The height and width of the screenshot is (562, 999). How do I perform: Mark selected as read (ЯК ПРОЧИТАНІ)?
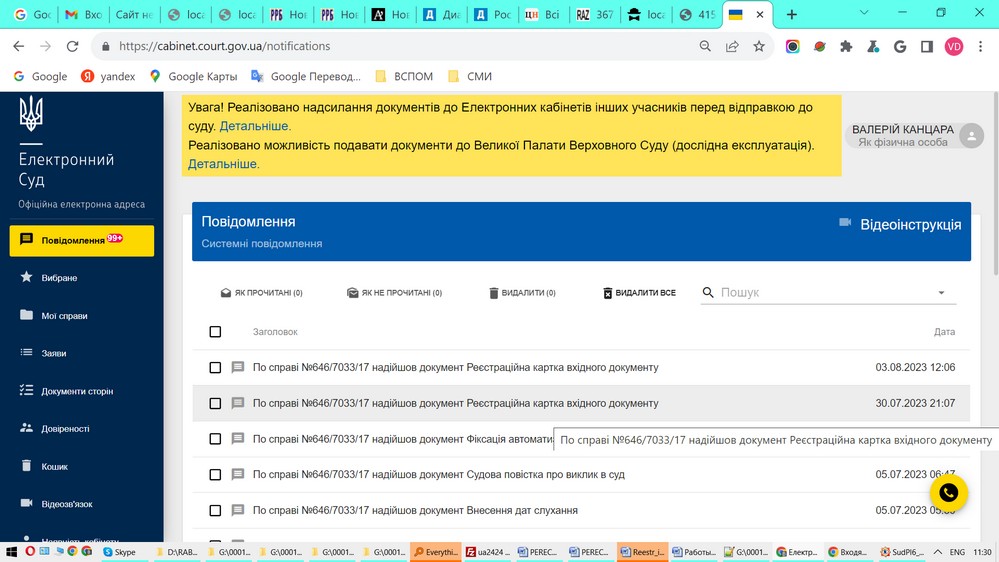point(262,292)
